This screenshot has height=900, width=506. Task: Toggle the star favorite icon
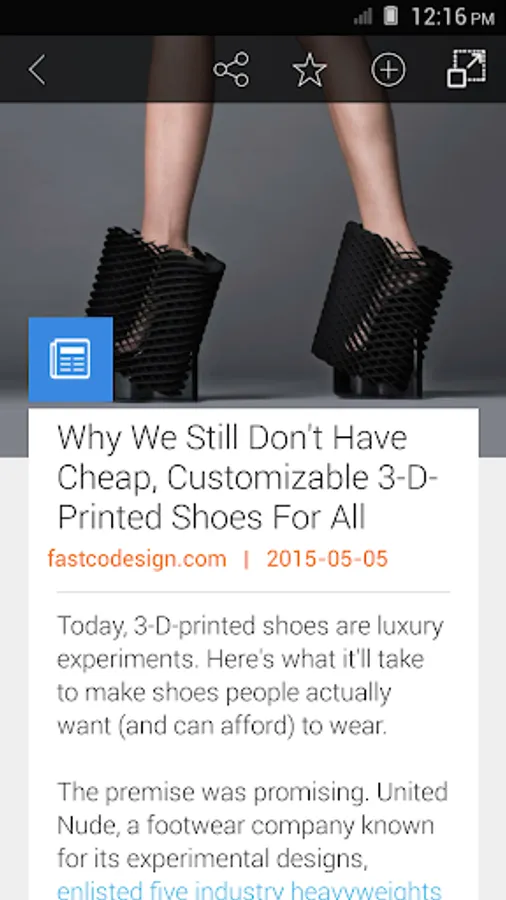point(310,70)
